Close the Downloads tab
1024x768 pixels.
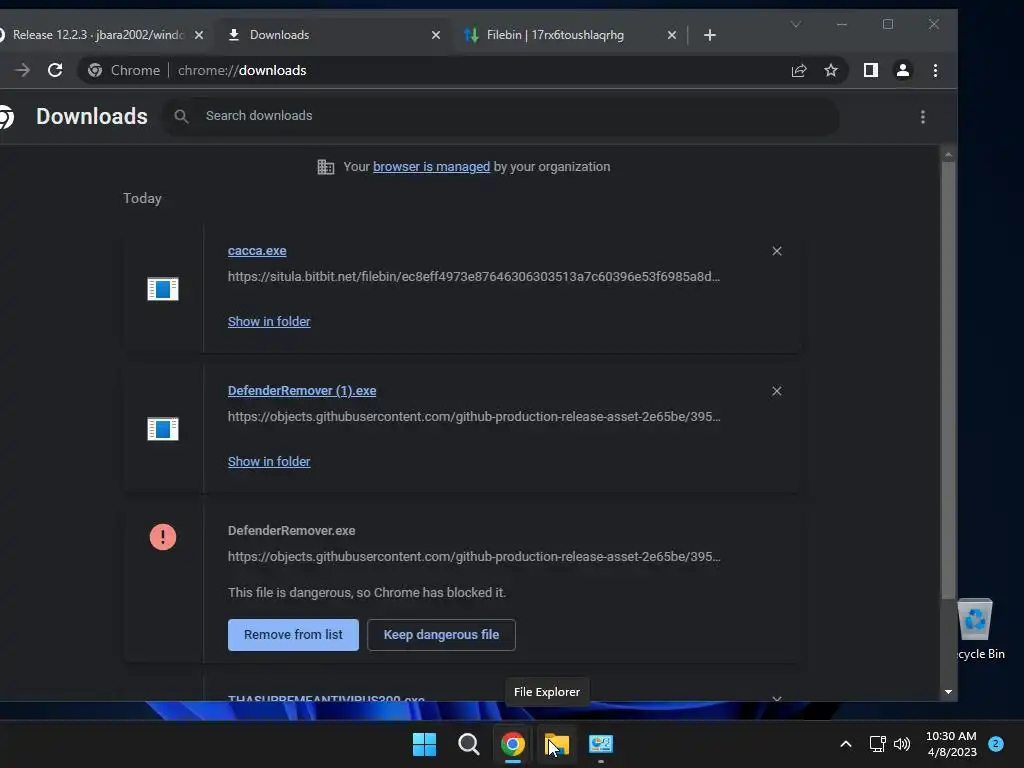click(x=436, y=35)
